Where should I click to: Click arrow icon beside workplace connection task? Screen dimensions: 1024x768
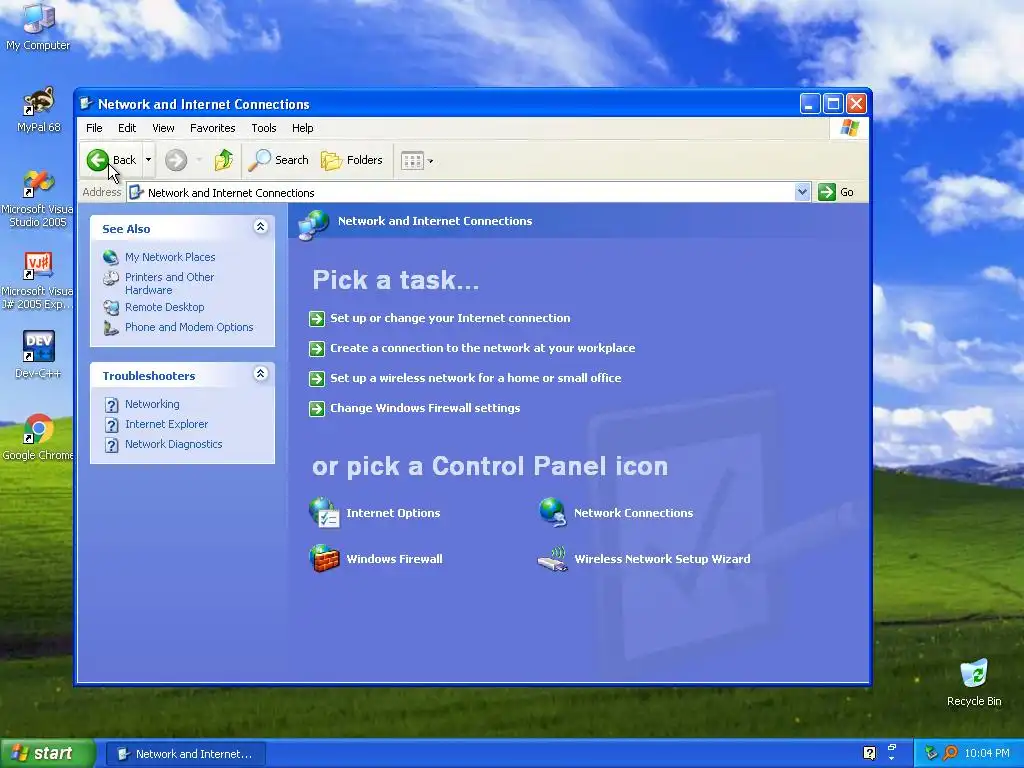tap(317, 349)
